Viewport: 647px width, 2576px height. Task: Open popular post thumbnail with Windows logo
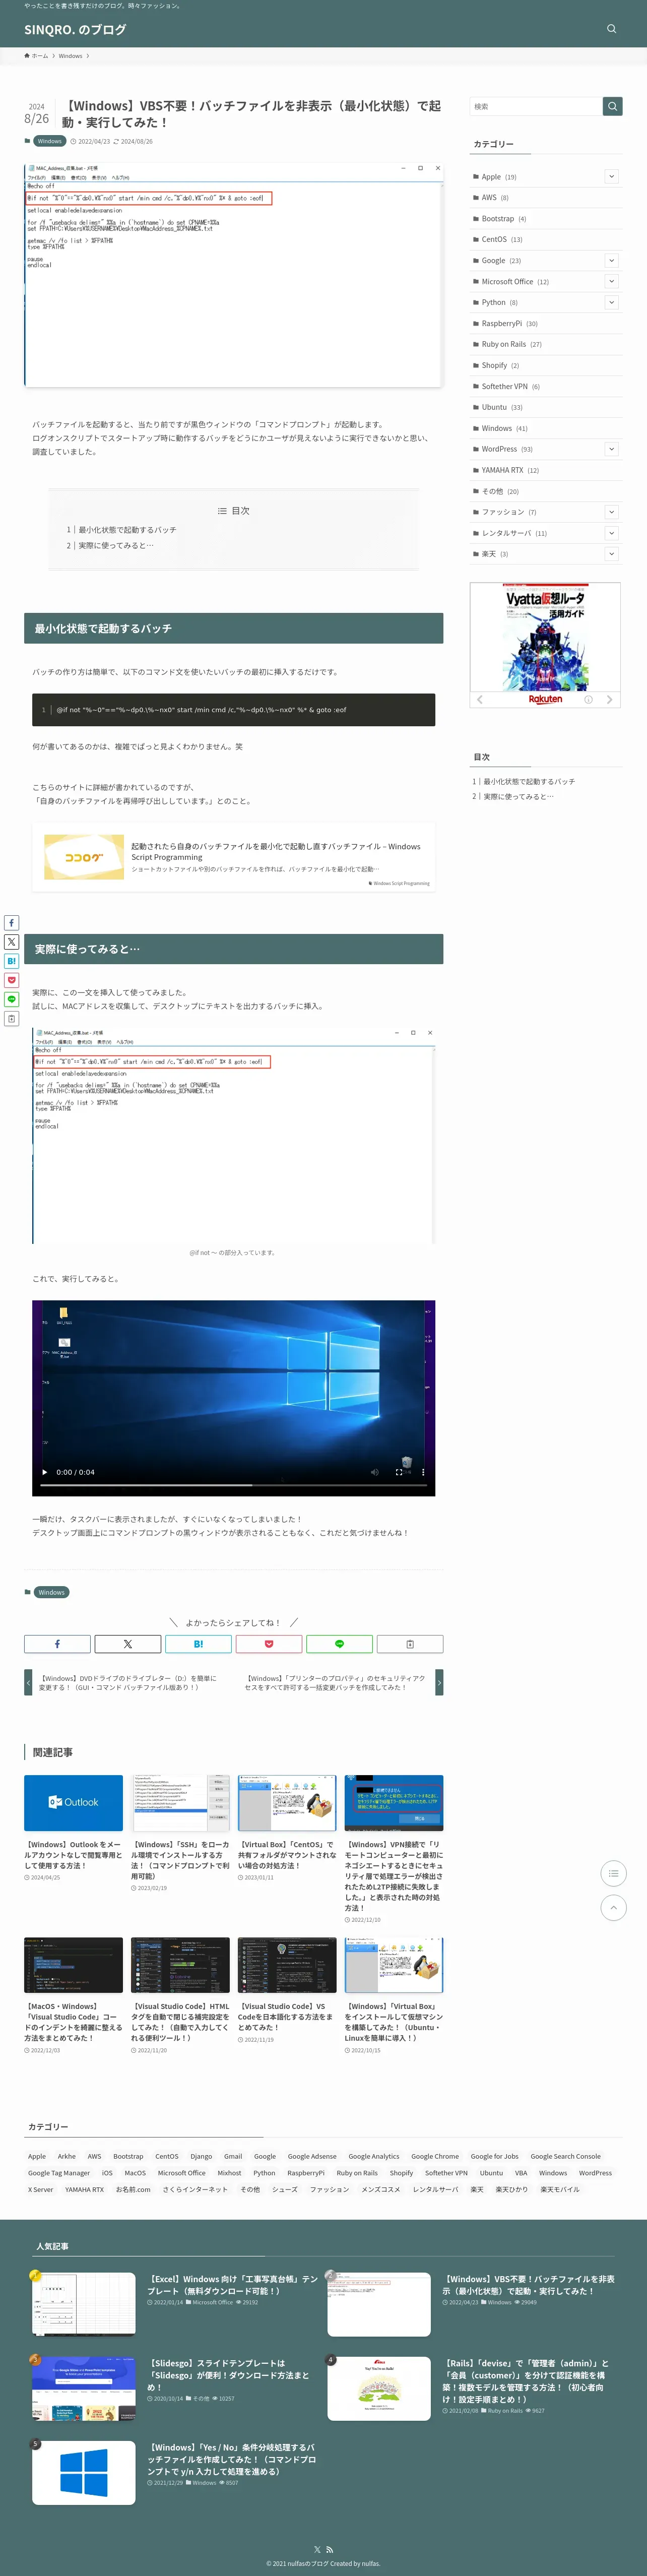pyautogui.click(x=84, y=2472)
